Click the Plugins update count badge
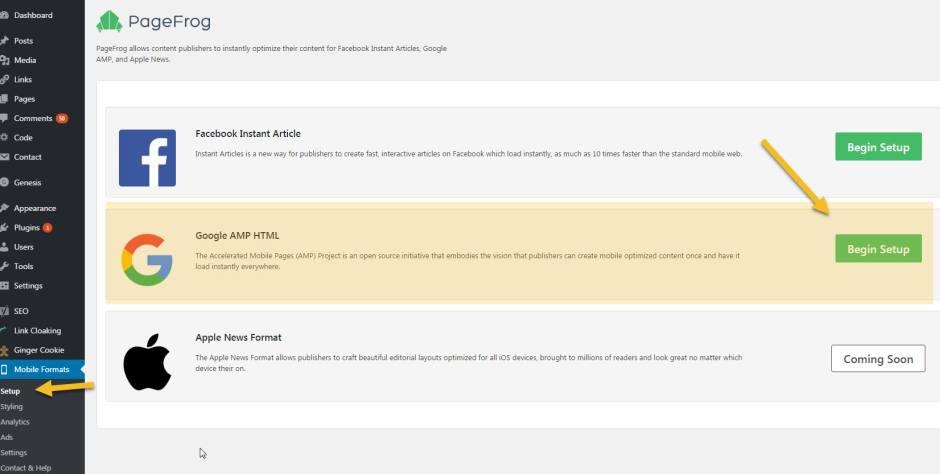Screen dimensions: 940x474 point(47,228)
